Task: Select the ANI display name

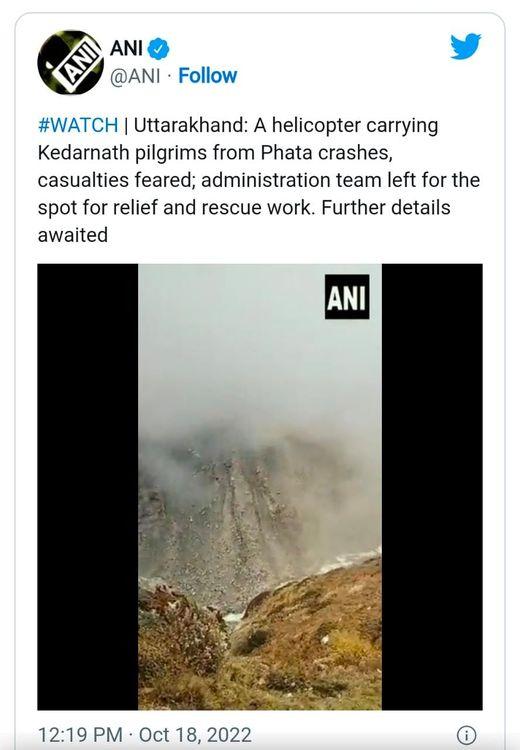Action: [126, 48]
